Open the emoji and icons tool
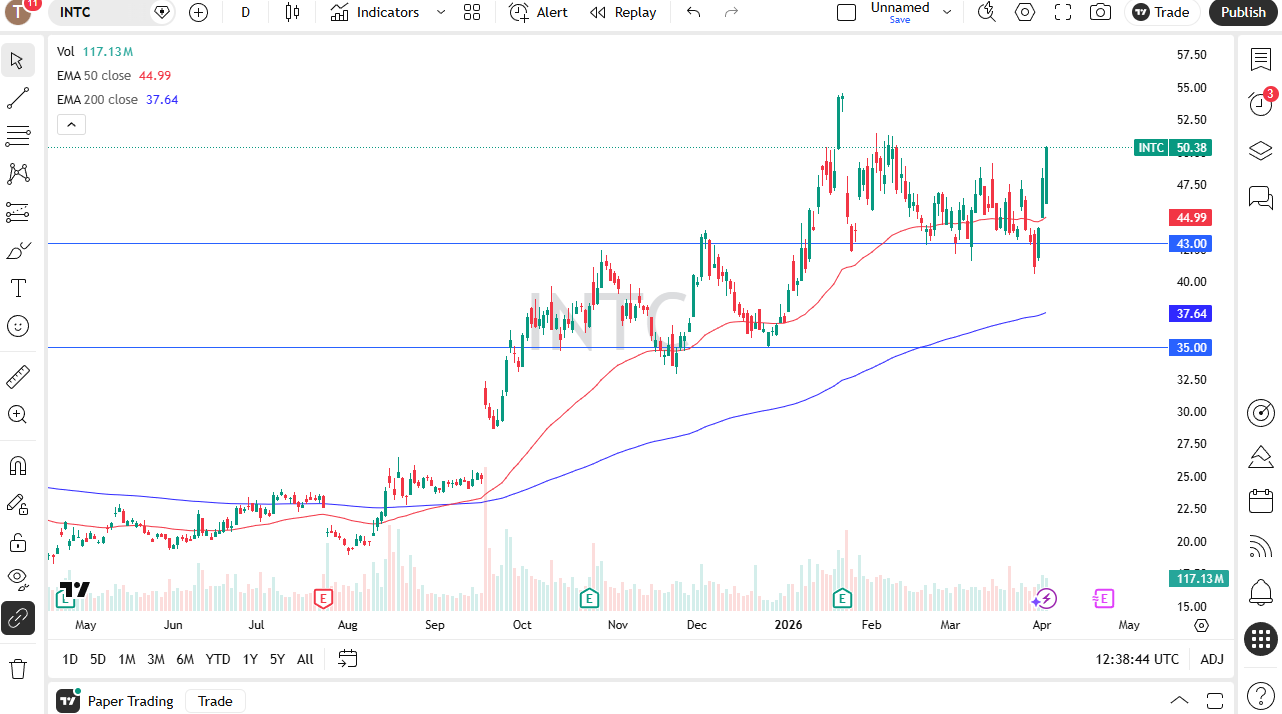 point(18,326)
